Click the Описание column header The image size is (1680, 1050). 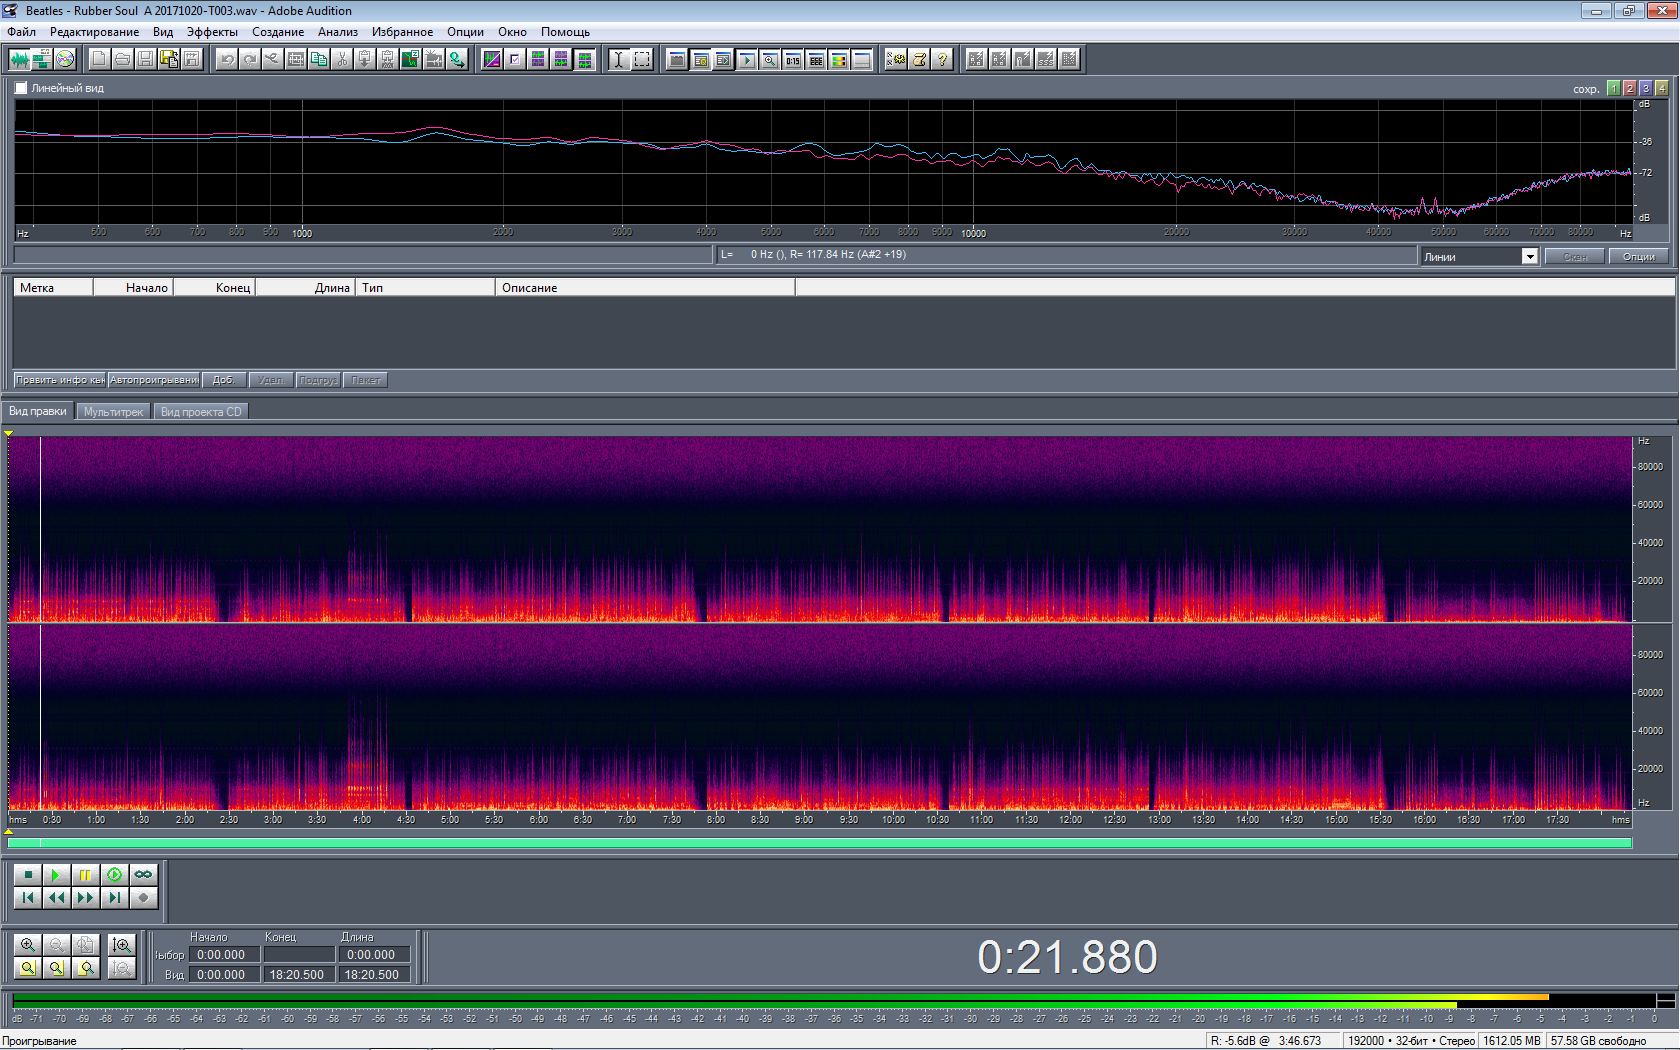point(645,288)
